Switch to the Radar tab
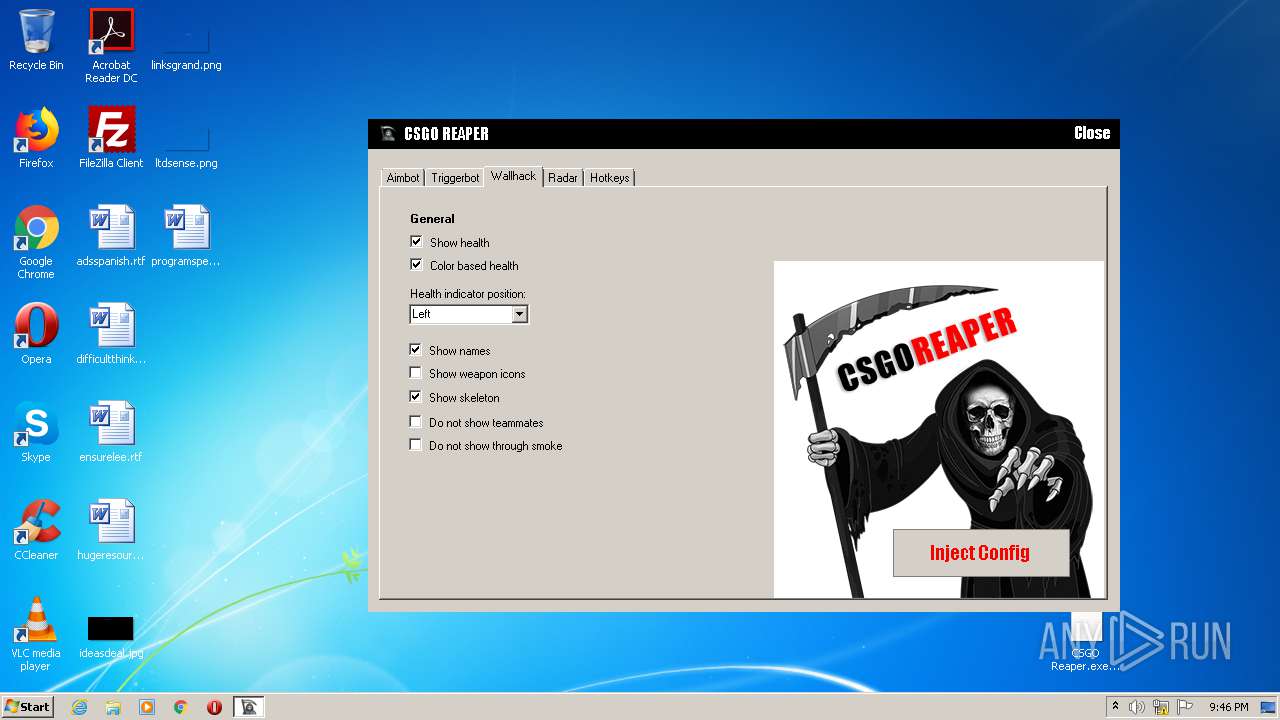This screenshot has width=1280, height=720. coord(563,178)
